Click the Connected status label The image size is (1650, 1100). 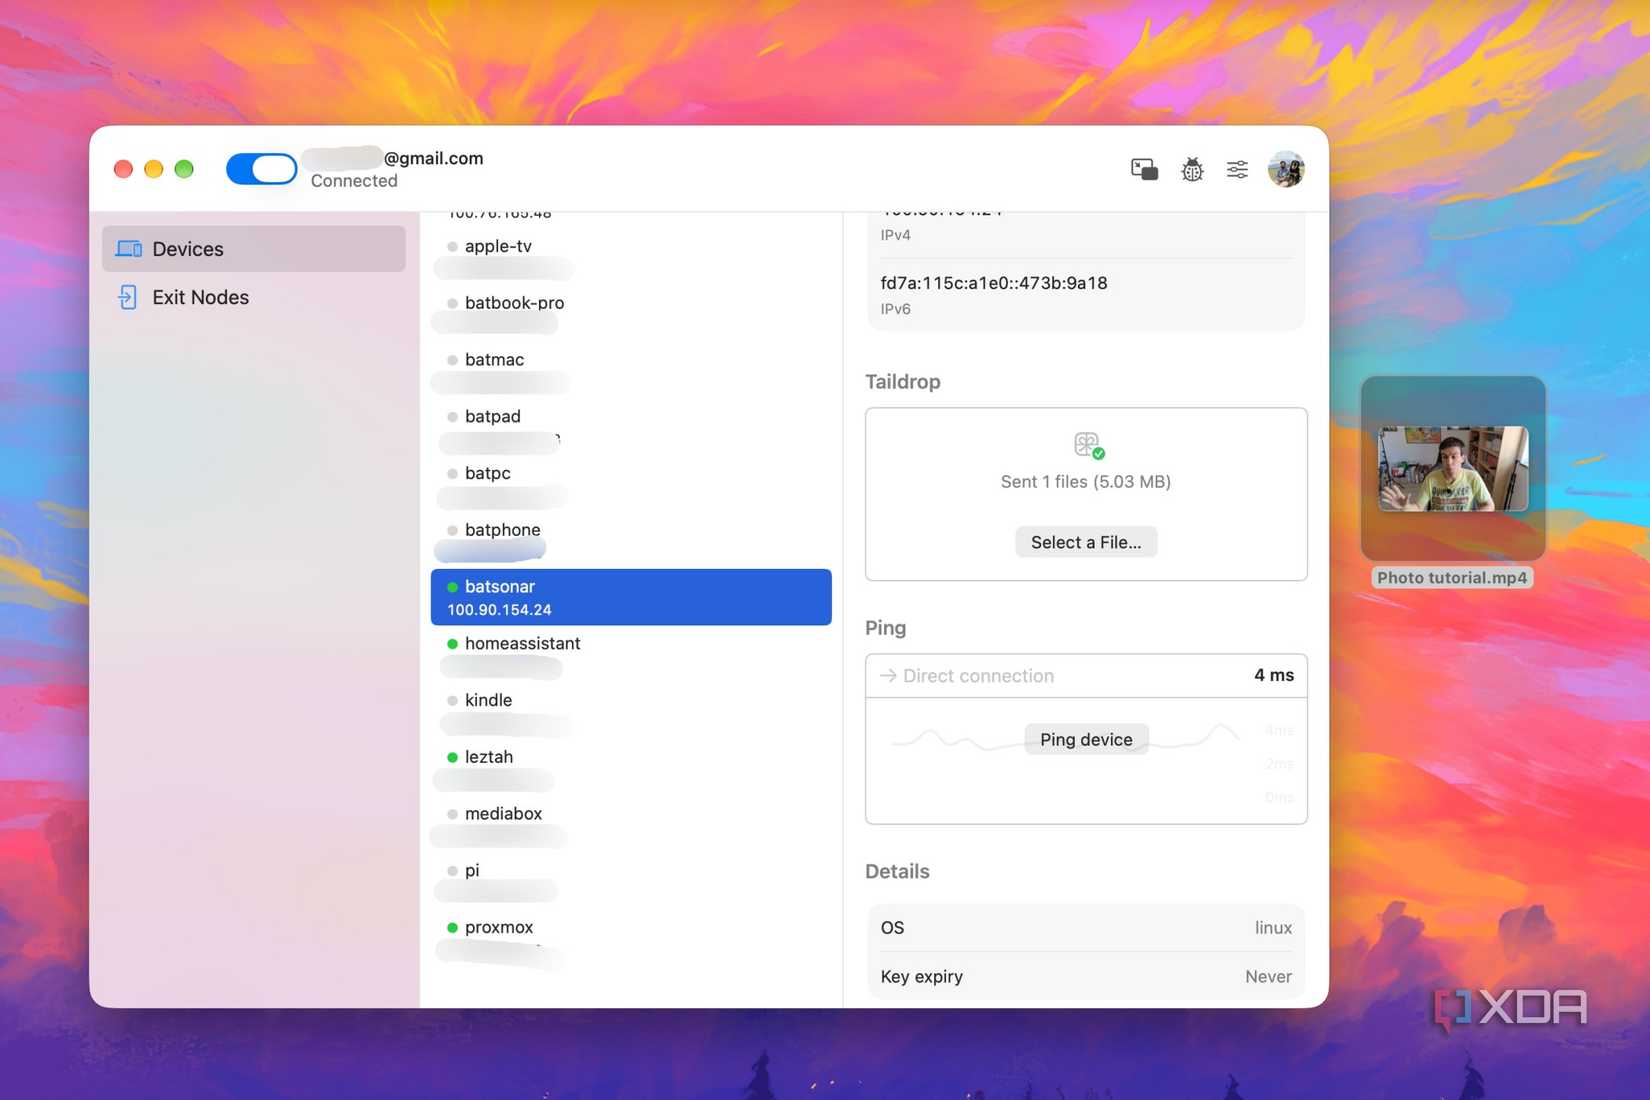pos(354,181)
